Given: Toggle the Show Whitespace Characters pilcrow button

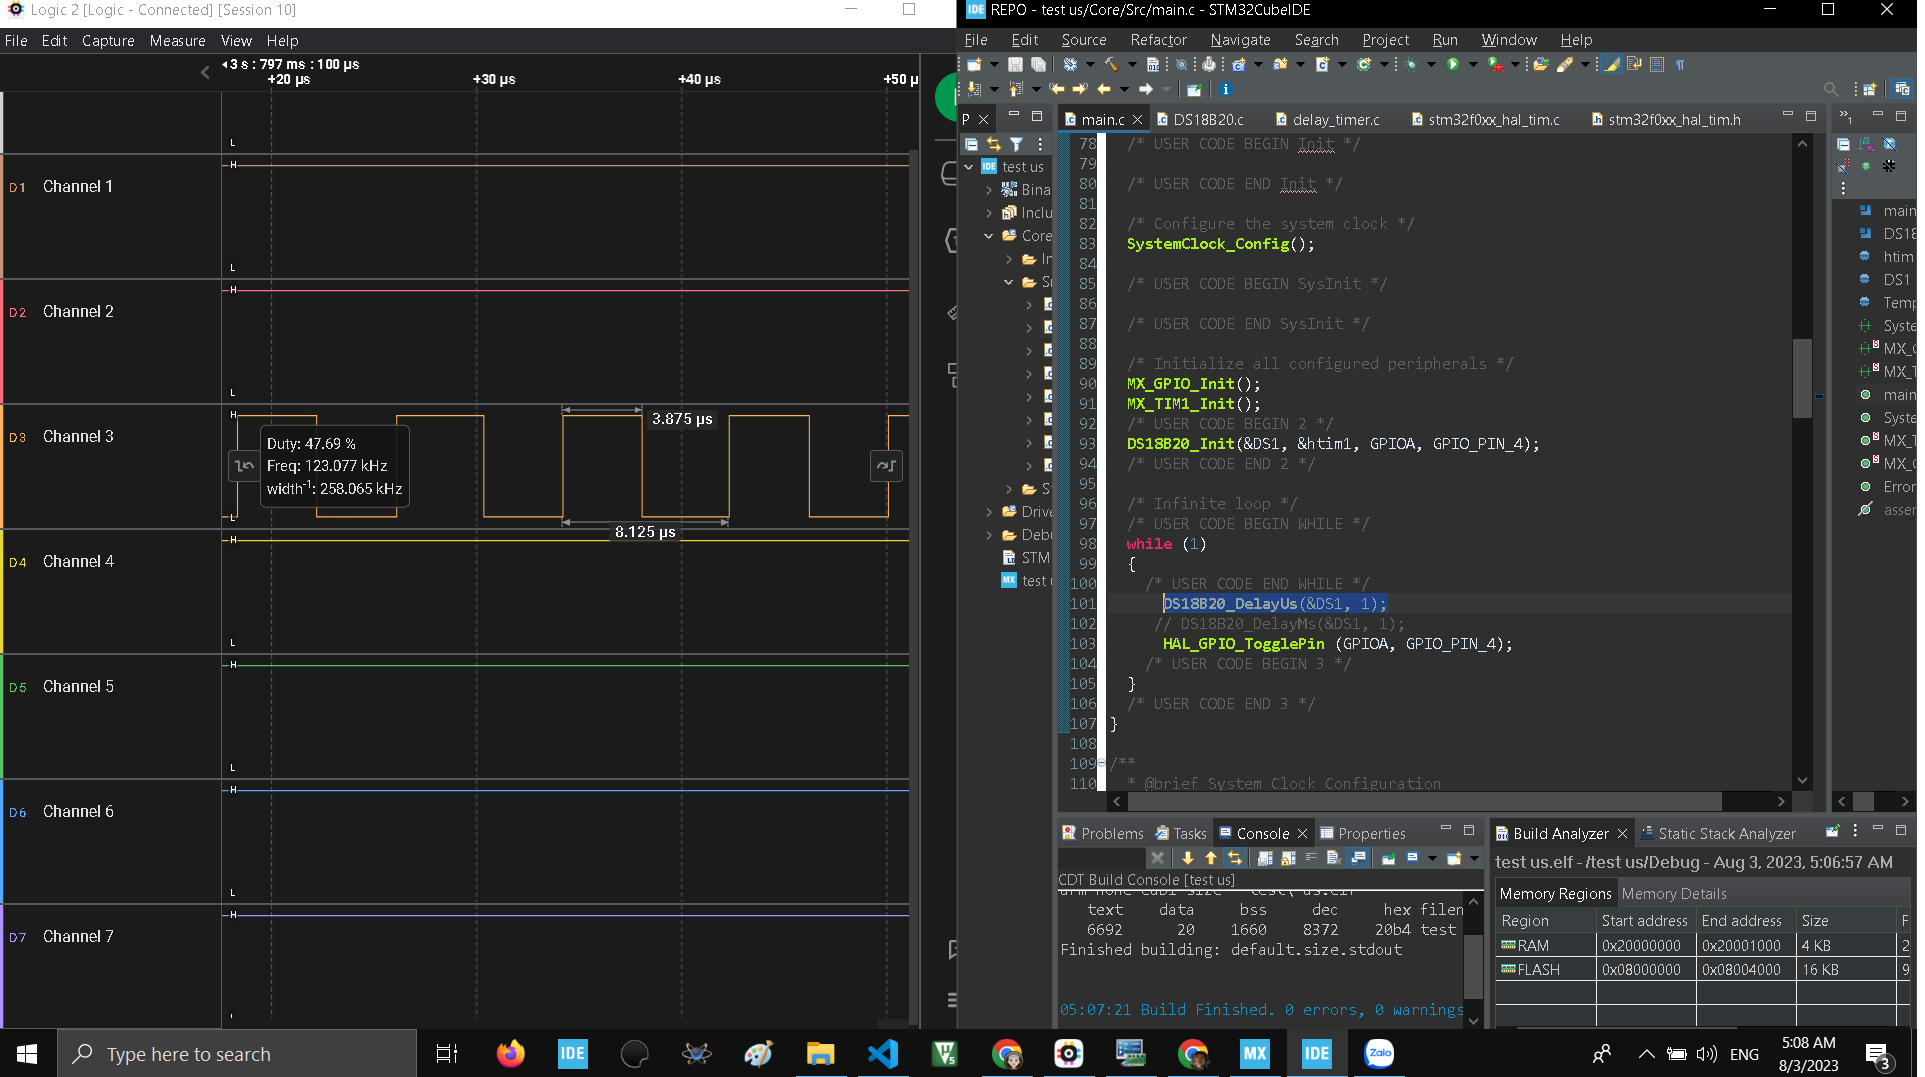Looking at the screenshot, I should pyautogui.click(x=1680, y=64).
